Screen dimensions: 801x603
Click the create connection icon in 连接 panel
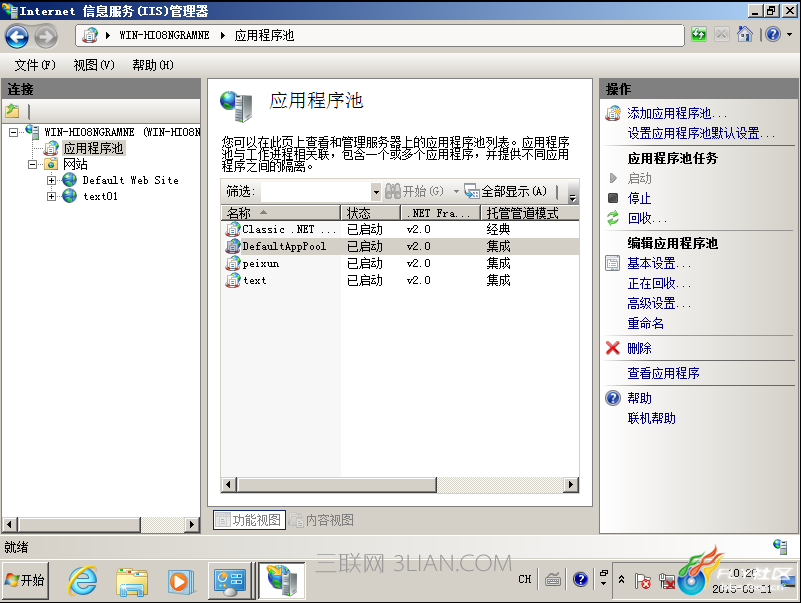click(12, 110)
